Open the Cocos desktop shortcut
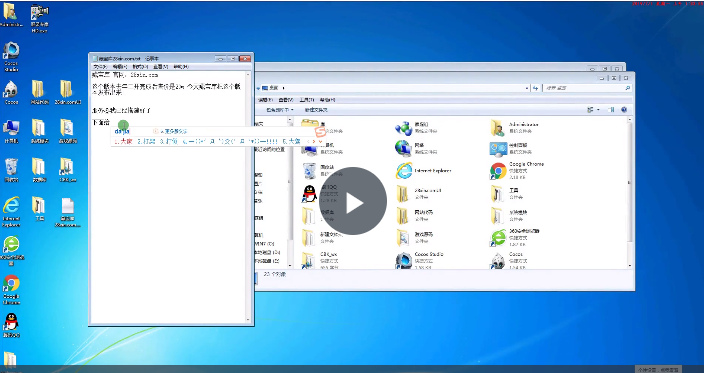The height and width of the screenshot is (373, 704). point(11,93)
